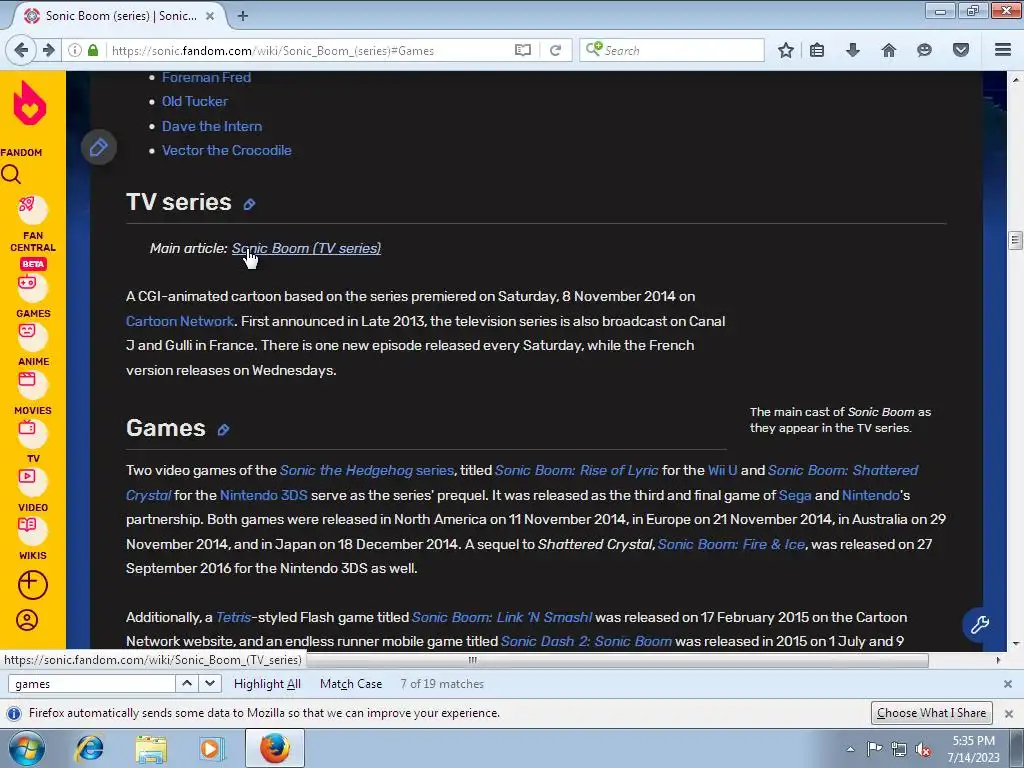Click the Firefox back arrow button
Viewport: 1024px width, 768px height.
21,50
